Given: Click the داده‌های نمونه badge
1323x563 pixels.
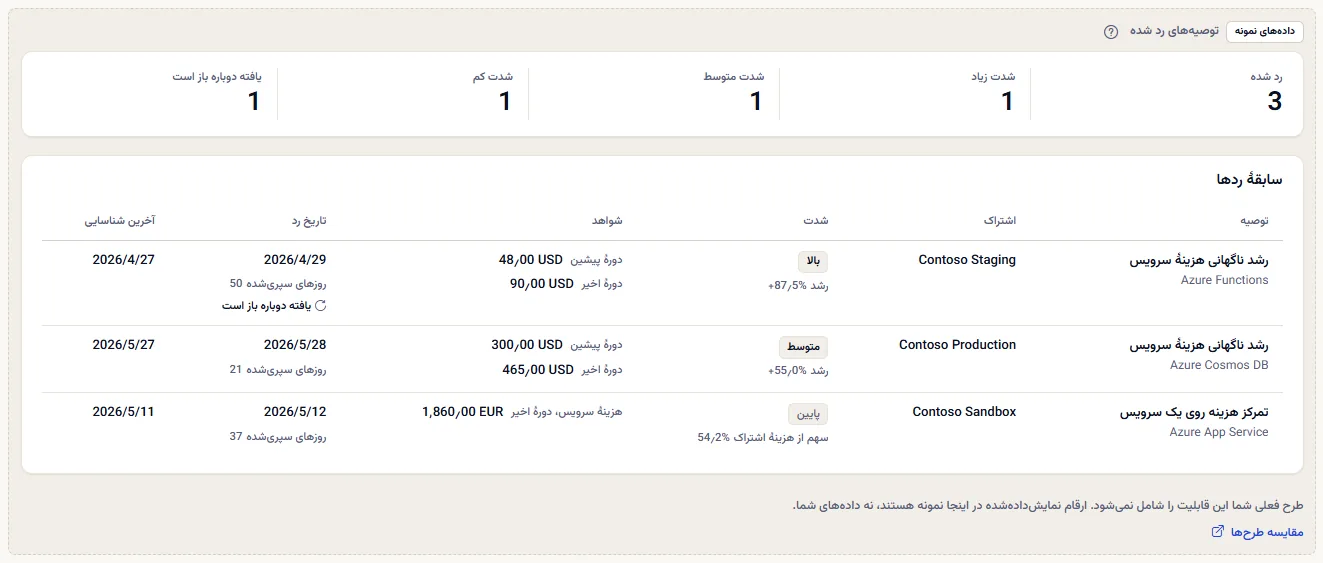Looking at the screenshot, I should (1265, 31).
